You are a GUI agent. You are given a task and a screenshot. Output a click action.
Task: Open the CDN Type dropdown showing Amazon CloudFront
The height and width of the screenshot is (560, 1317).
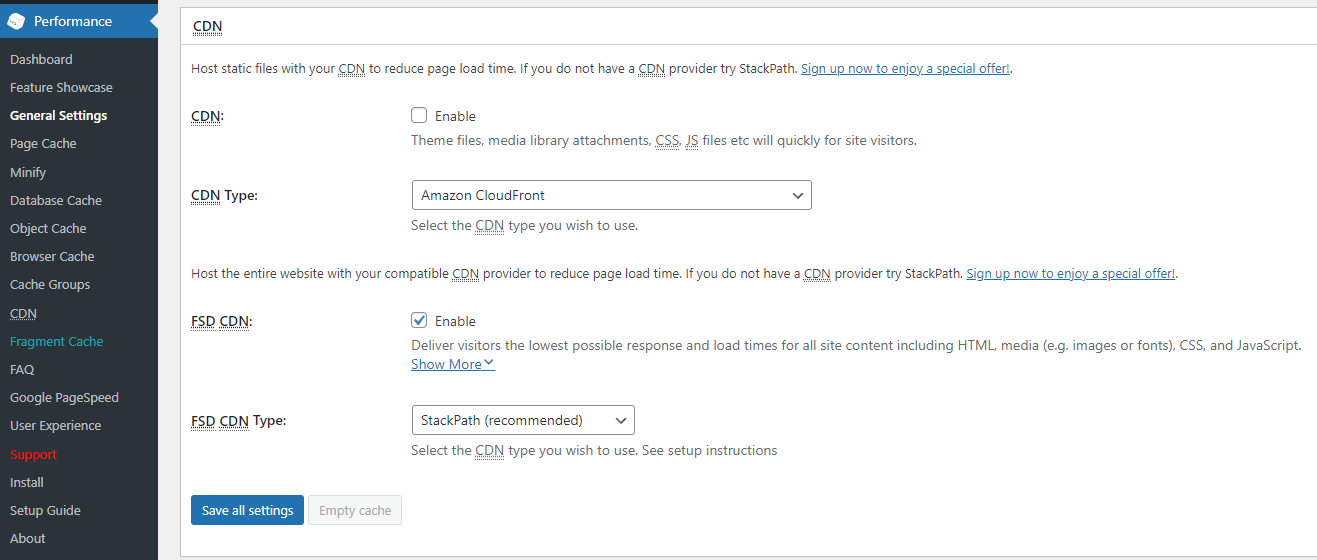coord(611,195)
